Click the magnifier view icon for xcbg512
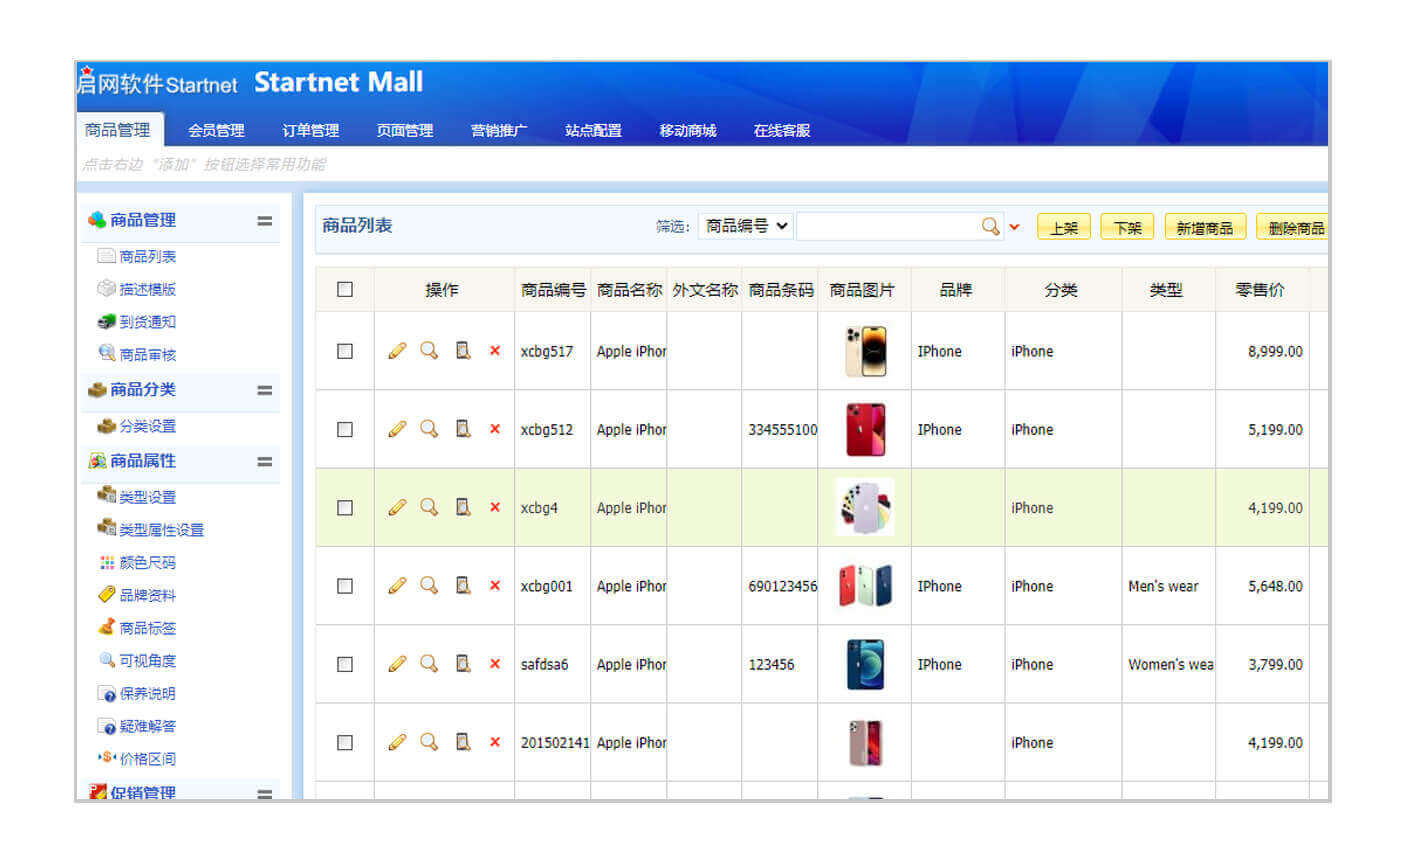The height and width of the screenshot is (860, 1410). (429, 429)
